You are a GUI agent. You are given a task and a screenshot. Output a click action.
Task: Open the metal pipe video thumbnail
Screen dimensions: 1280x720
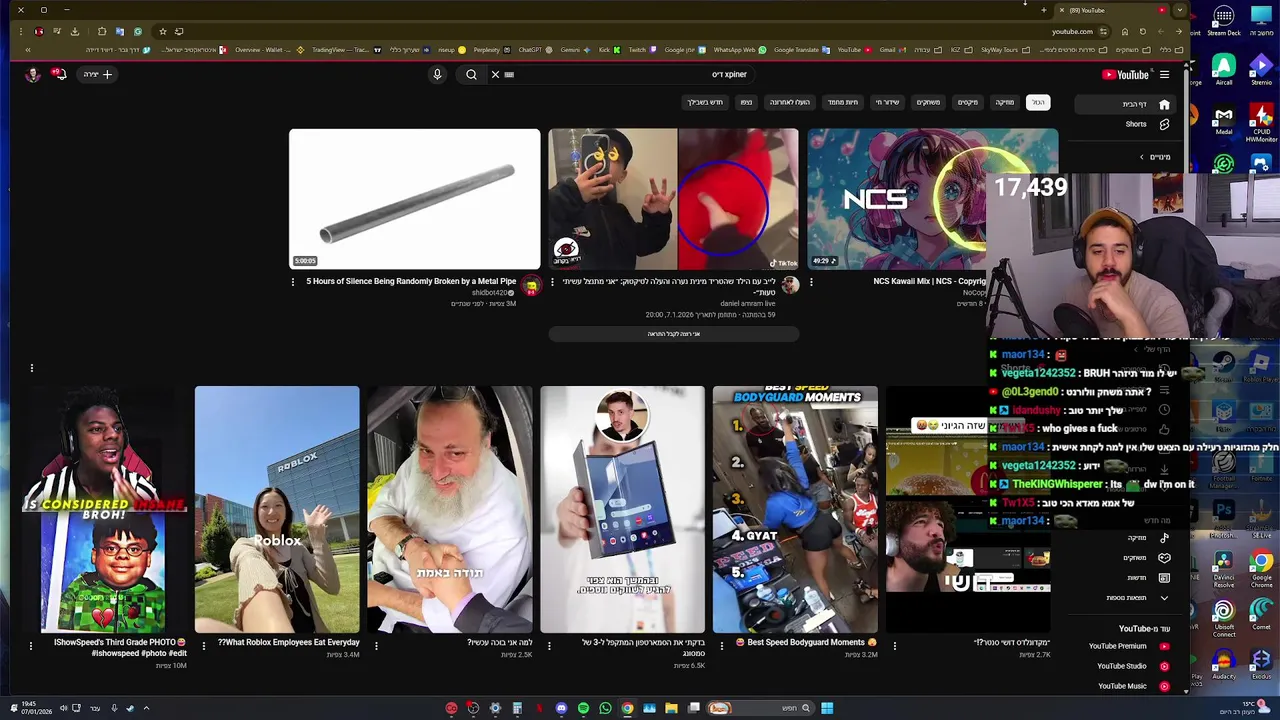414,199
